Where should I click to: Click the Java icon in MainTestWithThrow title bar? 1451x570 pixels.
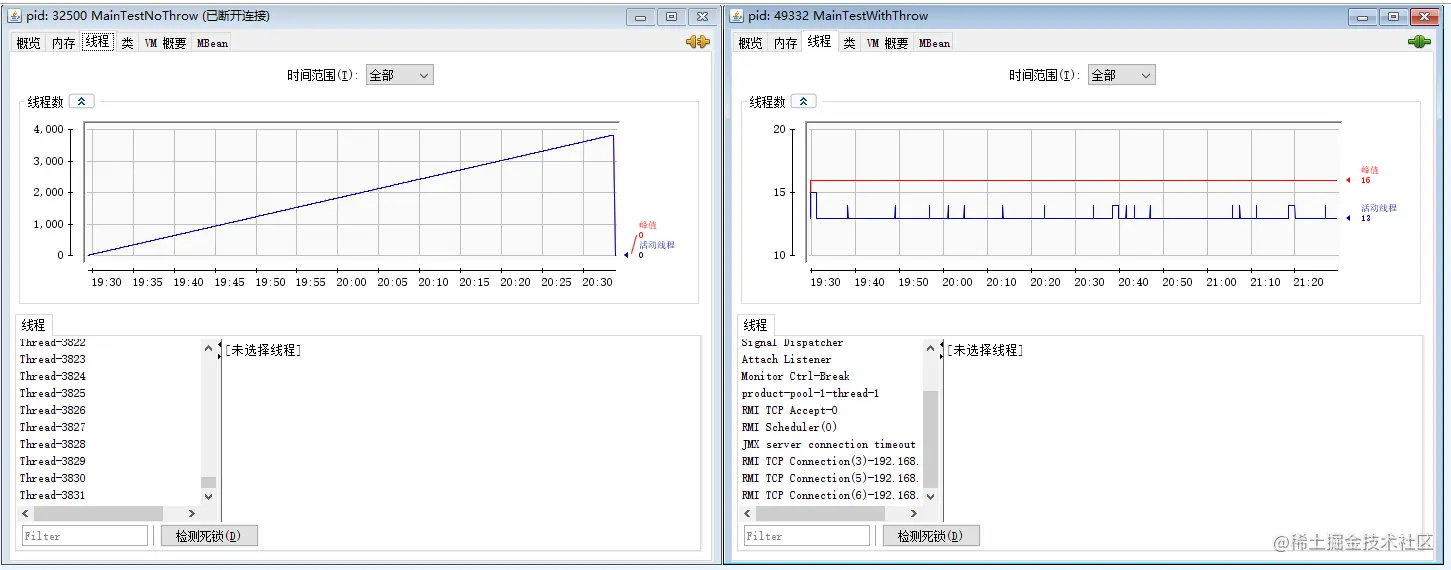coord(736,16)
